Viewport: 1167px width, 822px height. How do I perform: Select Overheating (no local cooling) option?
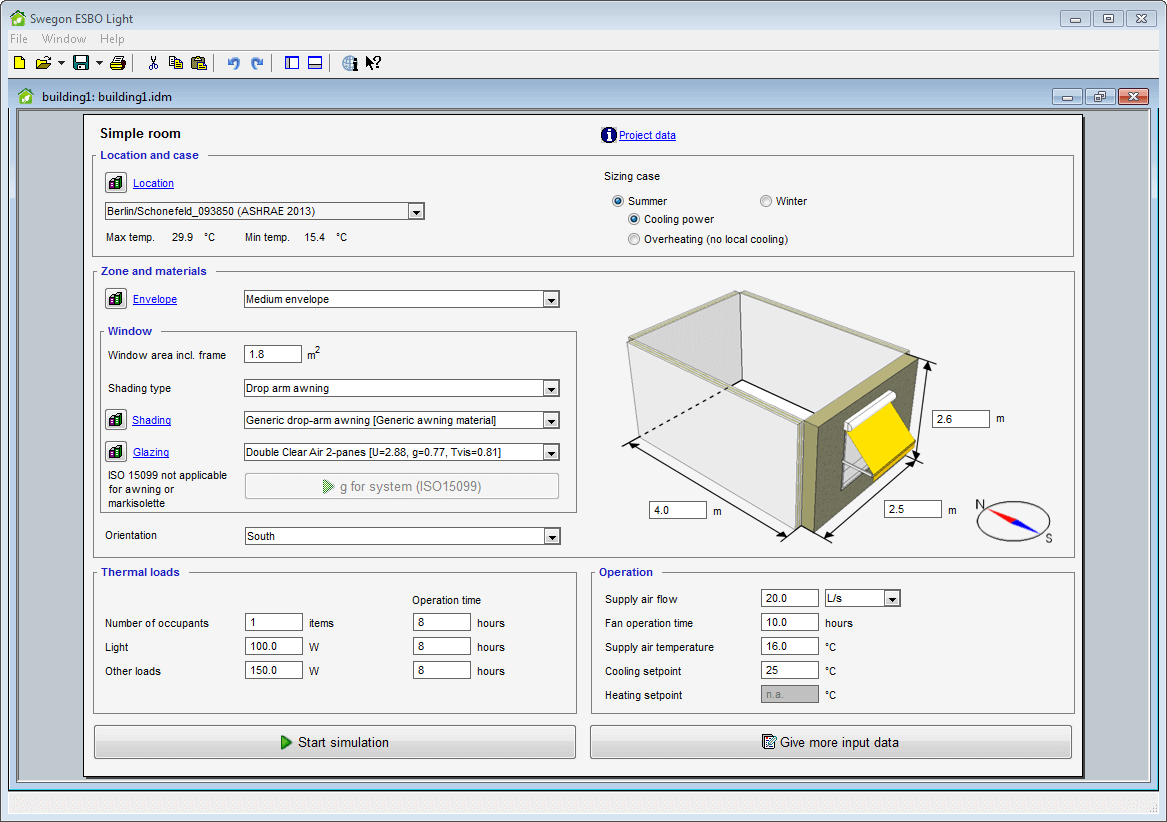click(634, 239)
